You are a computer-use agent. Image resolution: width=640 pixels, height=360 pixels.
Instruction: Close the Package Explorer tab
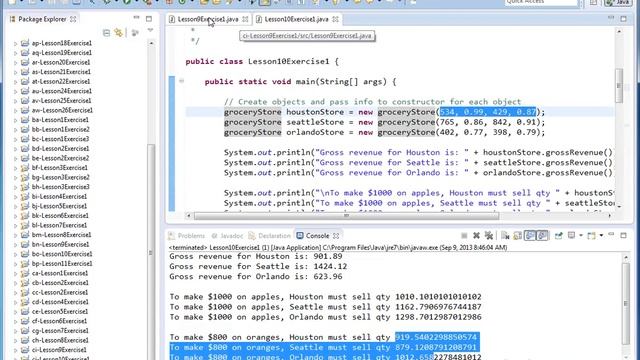tap(73, 19)
